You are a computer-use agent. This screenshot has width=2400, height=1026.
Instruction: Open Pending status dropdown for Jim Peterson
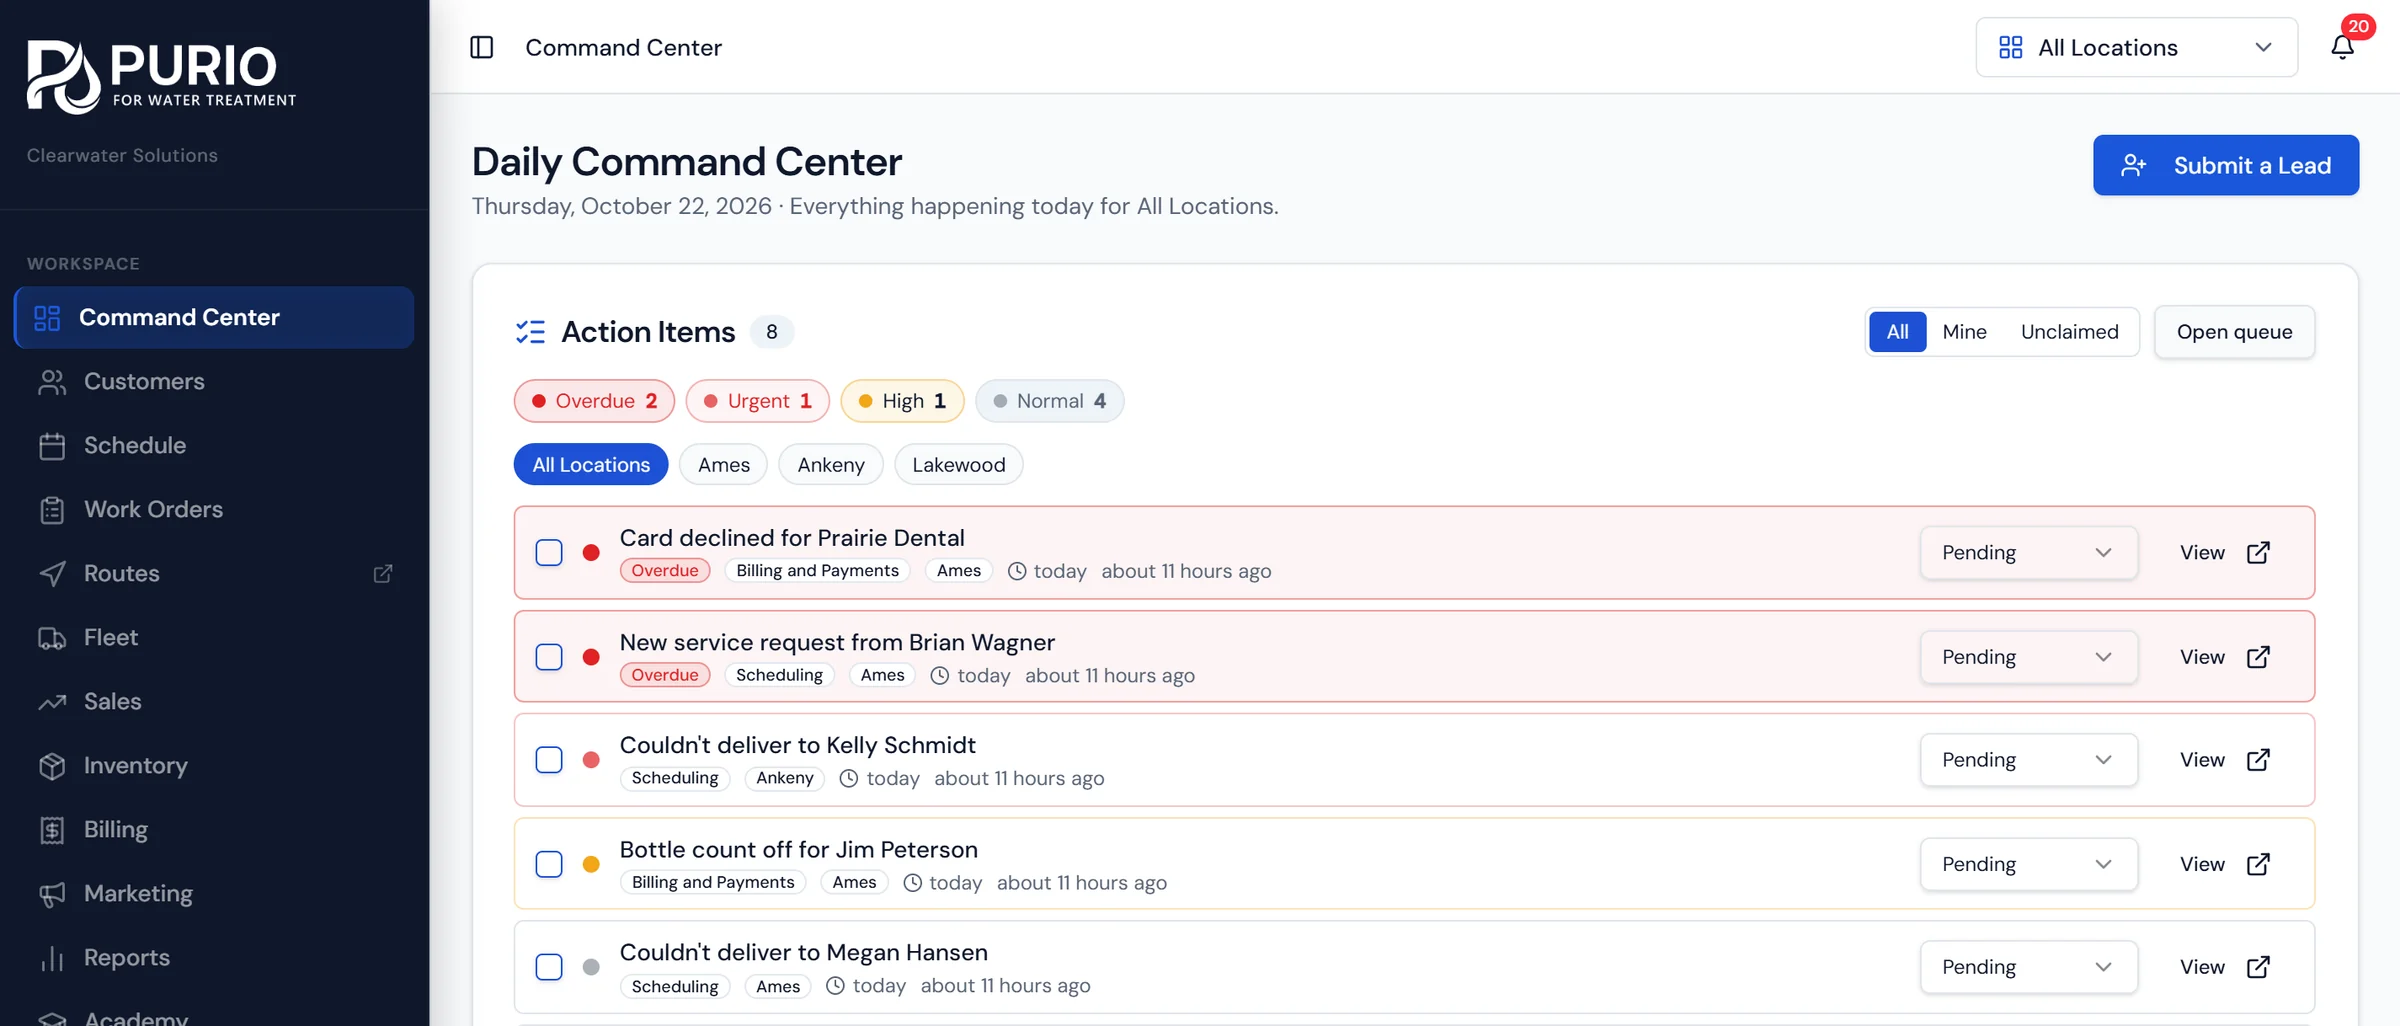(x=2028, y=864)
